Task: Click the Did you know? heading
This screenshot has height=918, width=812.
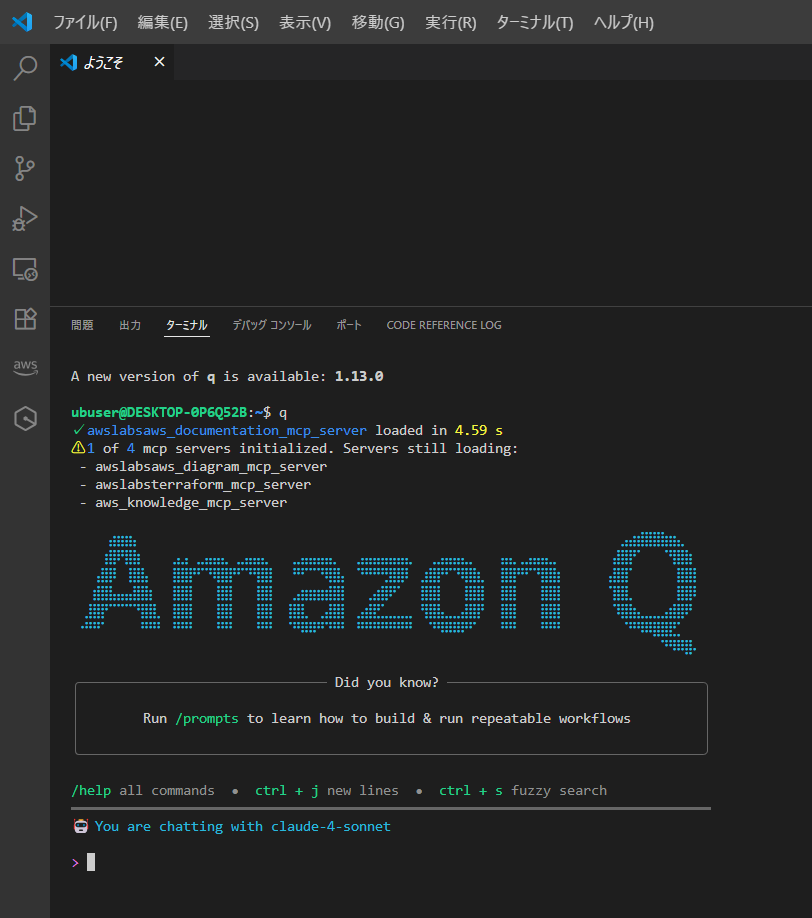Action: click(x=386, y=683)
